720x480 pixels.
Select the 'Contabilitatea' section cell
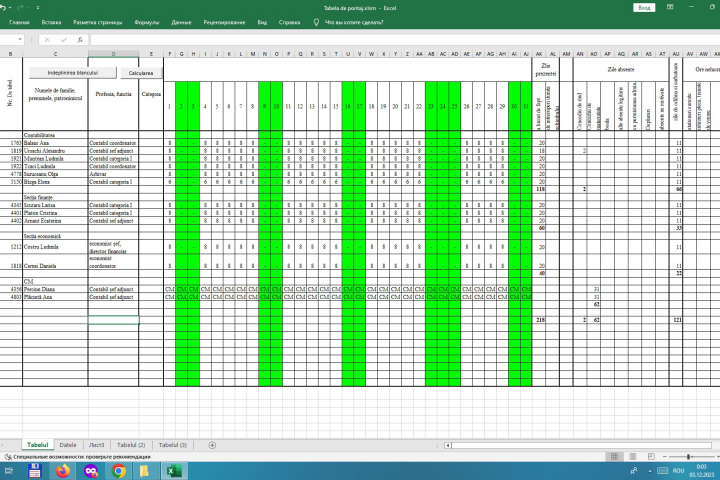coord(55,135)
